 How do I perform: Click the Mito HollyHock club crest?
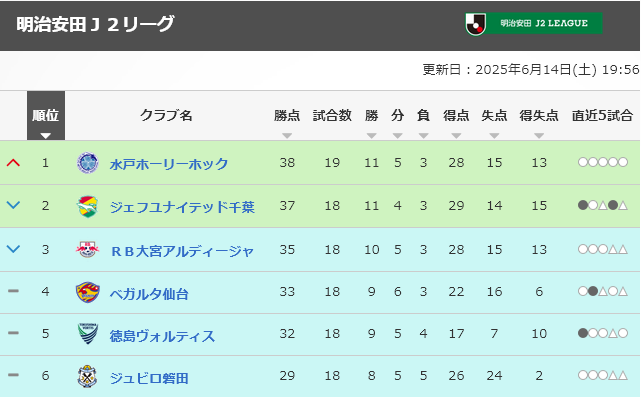pyautogui.click(x=87, y=163)
